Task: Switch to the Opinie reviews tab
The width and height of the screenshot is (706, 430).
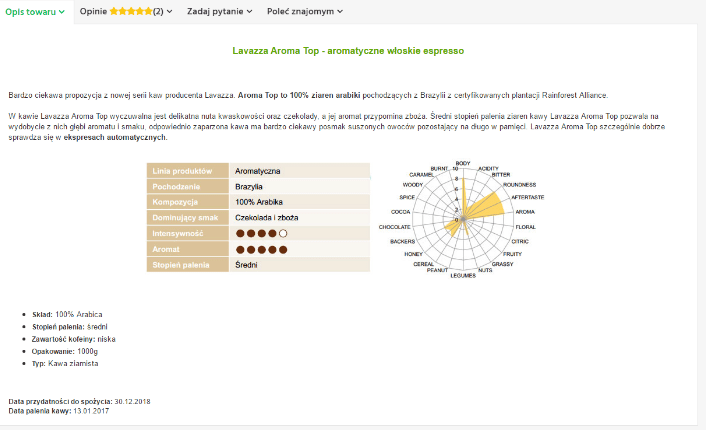Action: click(x=126, y=12)
